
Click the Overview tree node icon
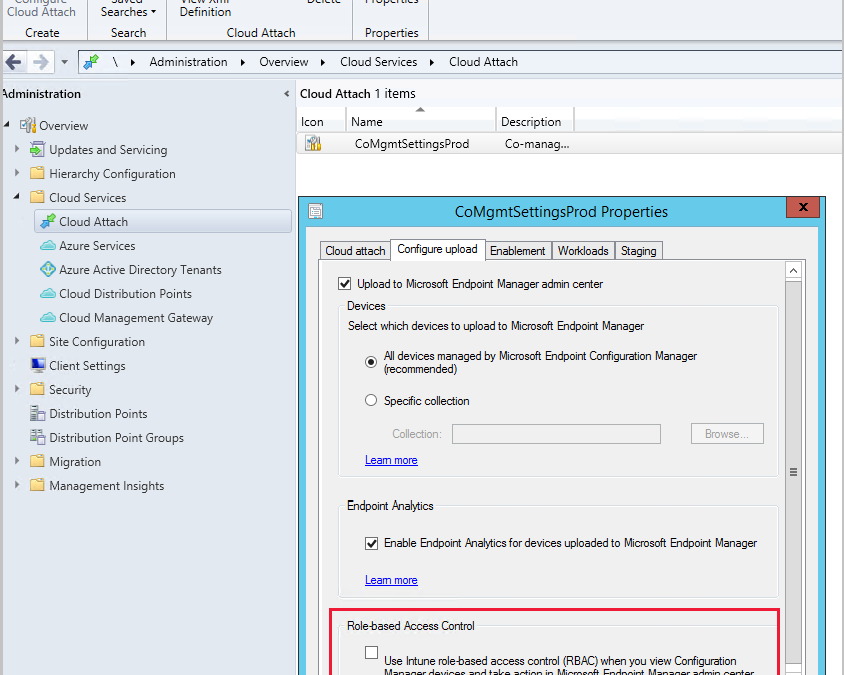[x=28, y=125]
